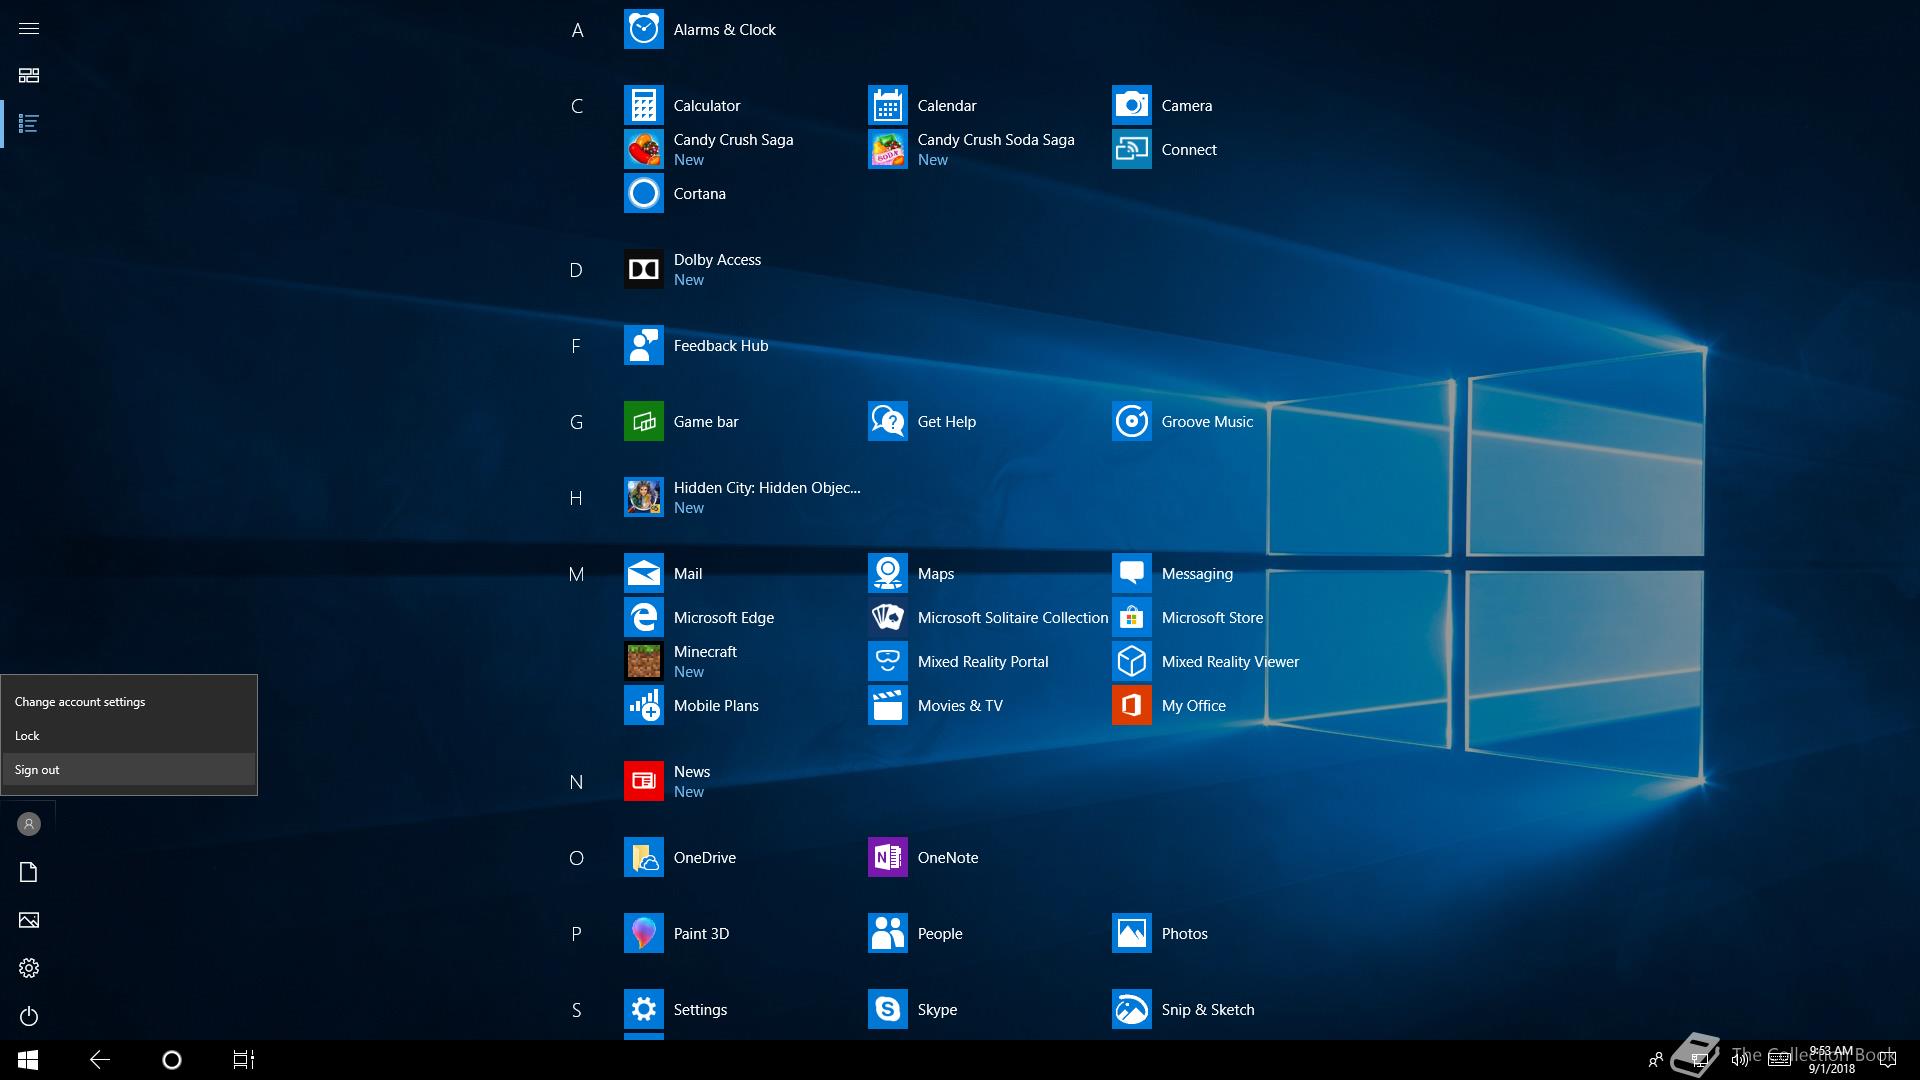Expand the Start hamburger menu
This screenshot has height=1080, width=1920.
point(29,28)
